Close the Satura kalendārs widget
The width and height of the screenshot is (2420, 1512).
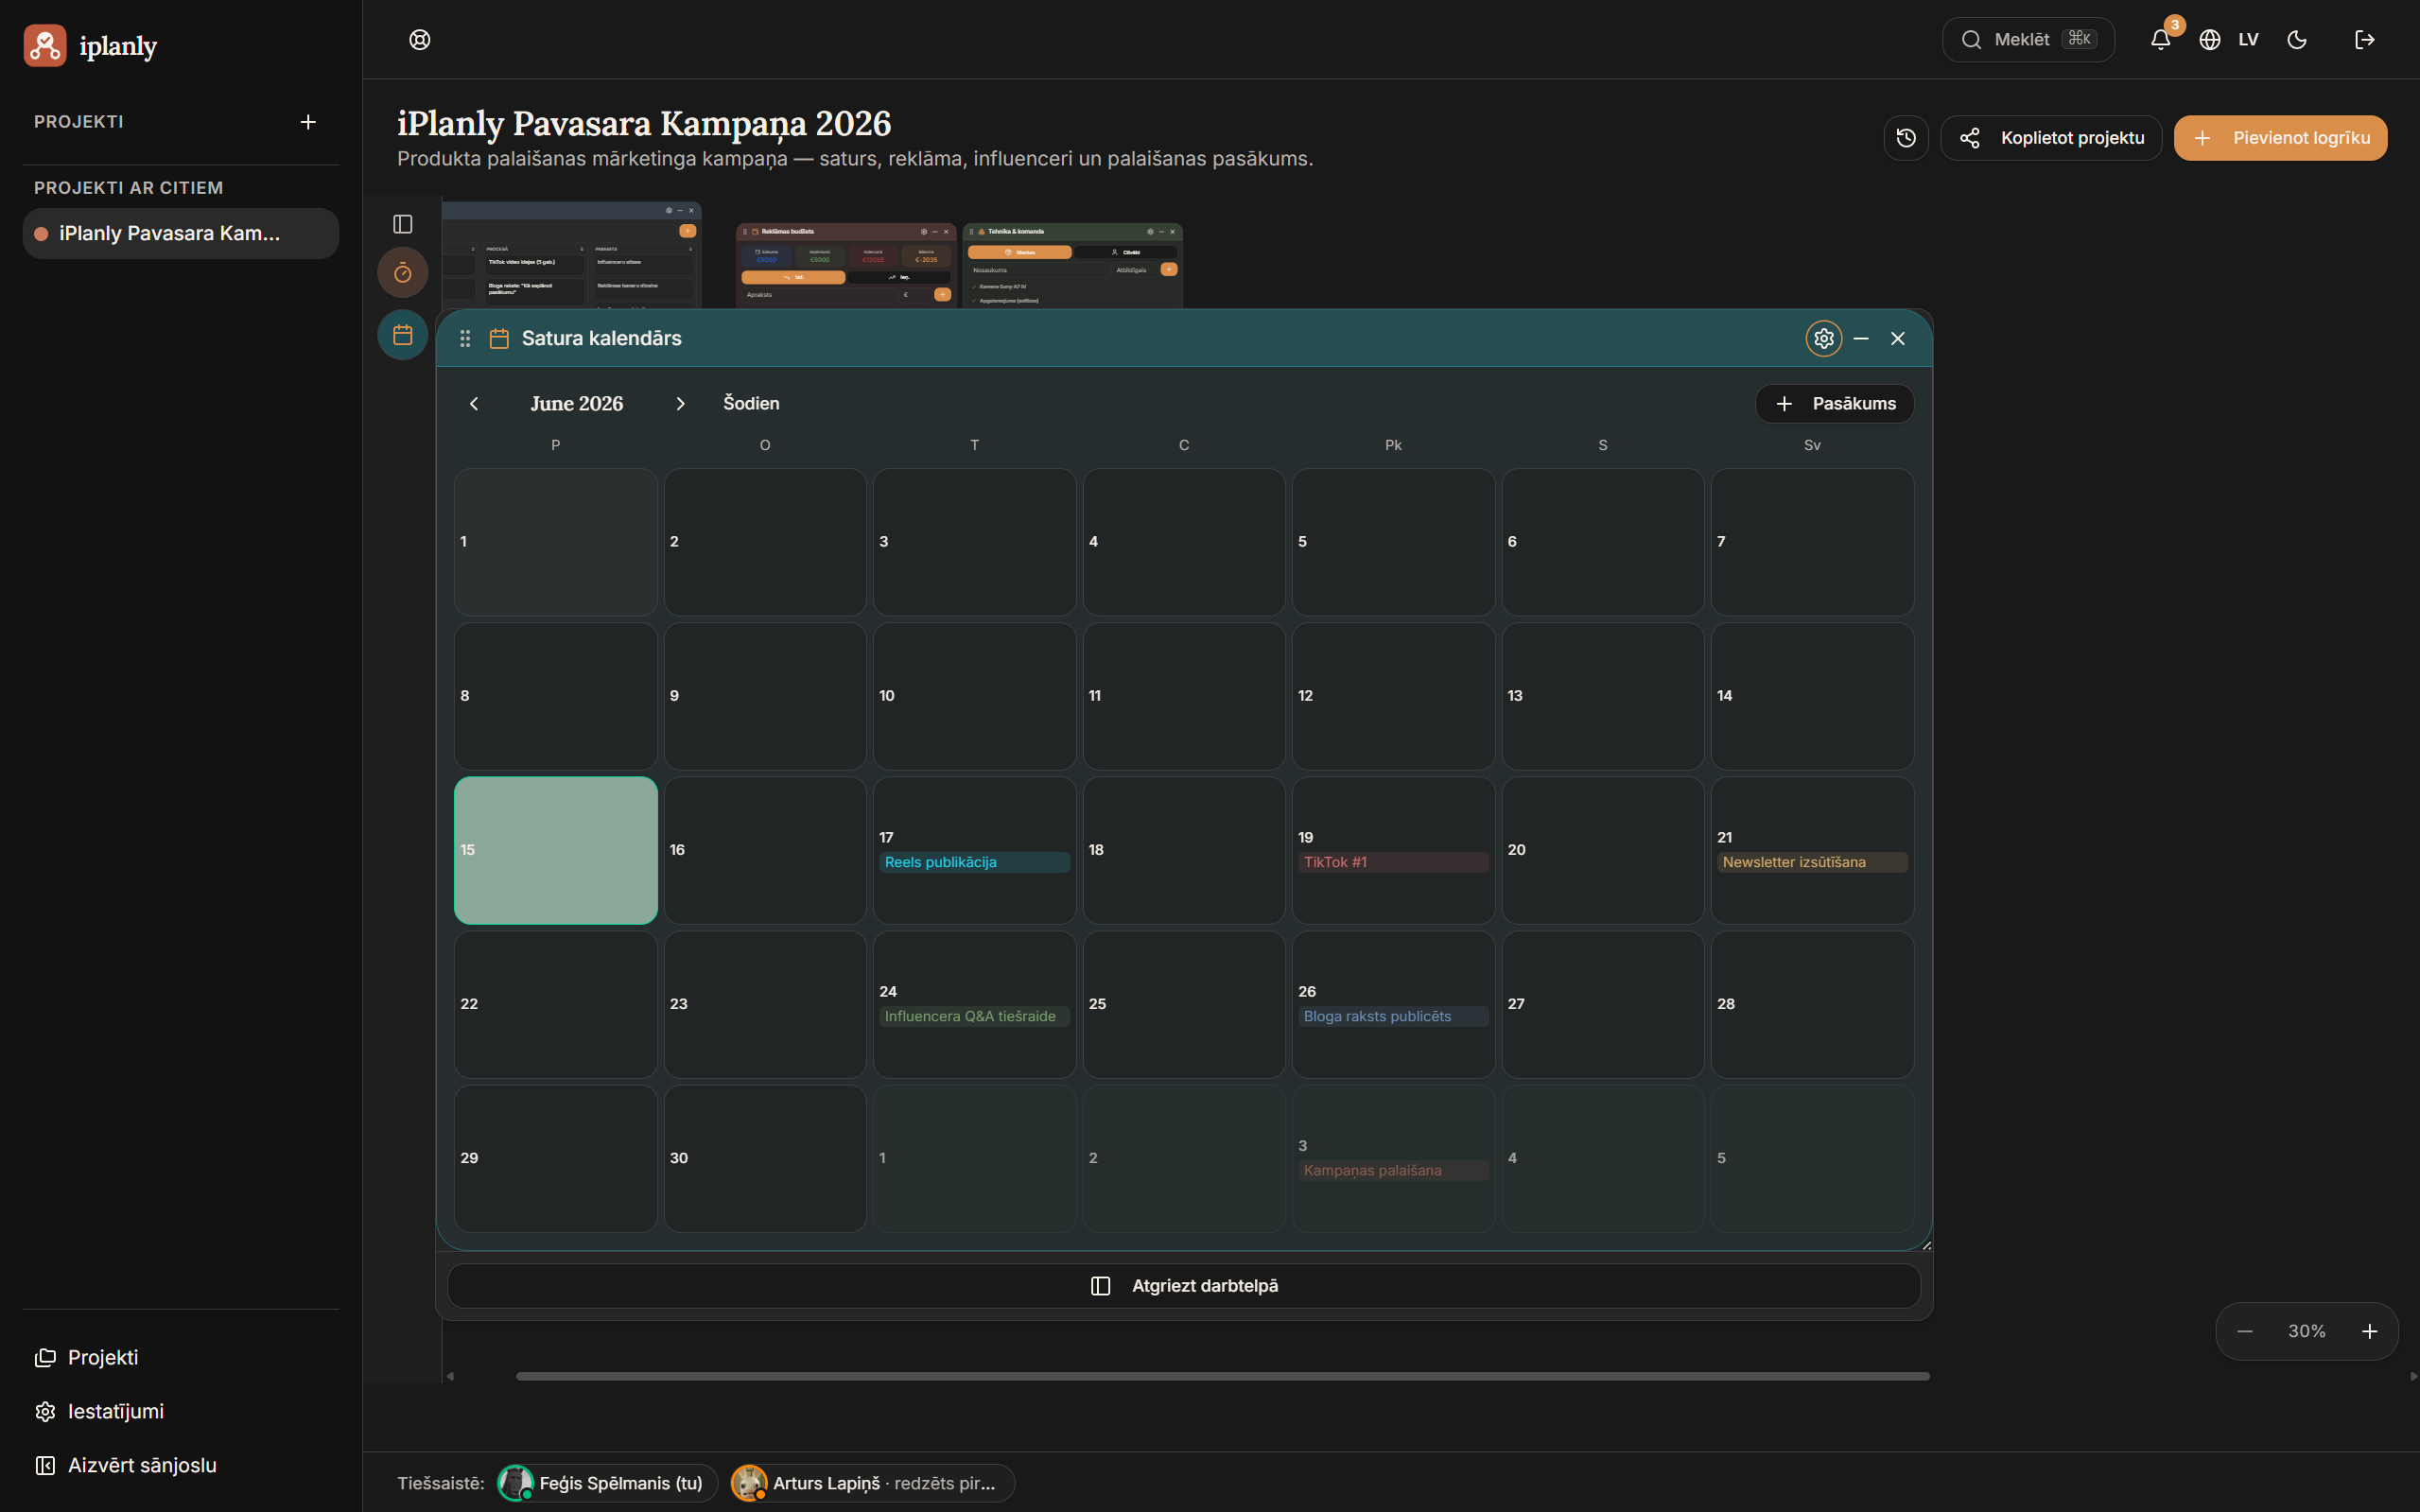pos(1898,338)
